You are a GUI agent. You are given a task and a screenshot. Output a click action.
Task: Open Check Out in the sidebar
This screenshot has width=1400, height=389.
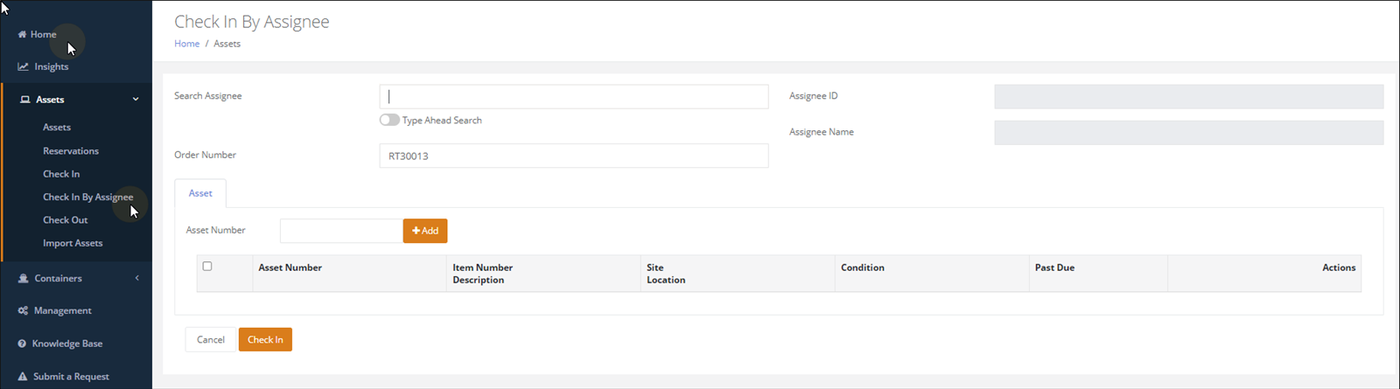tap(65, 220)
